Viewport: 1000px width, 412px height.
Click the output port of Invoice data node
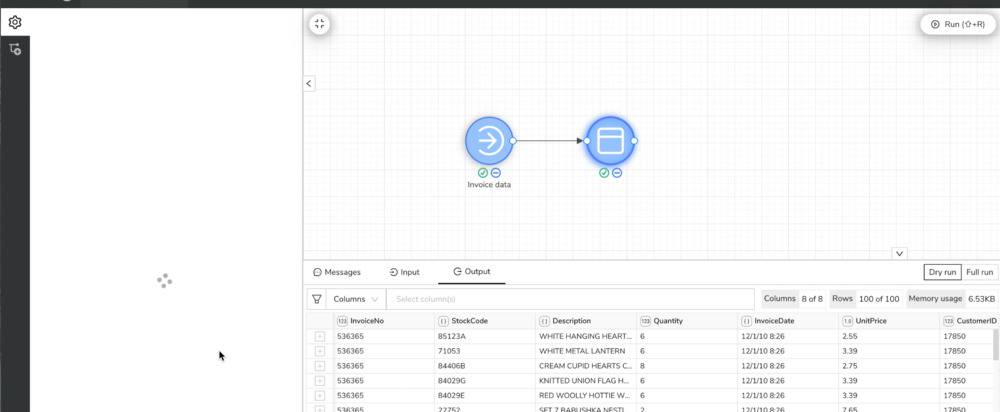coord(513,141)
